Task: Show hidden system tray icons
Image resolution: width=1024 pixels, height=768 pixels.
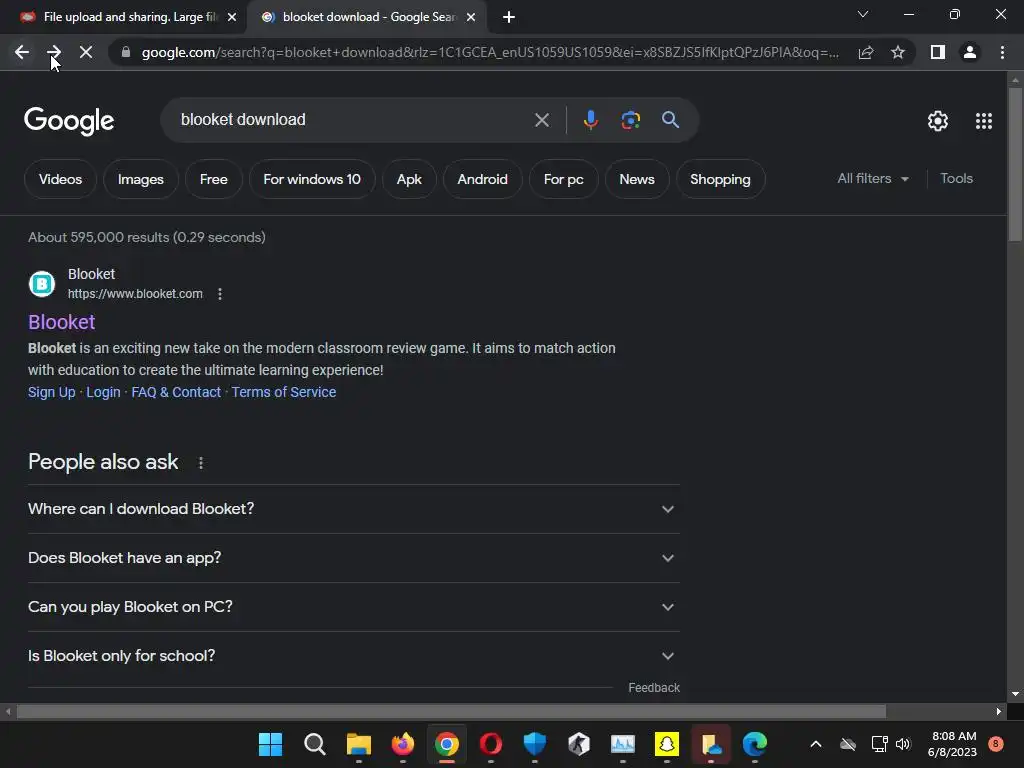Action: [x=816, y=744]
